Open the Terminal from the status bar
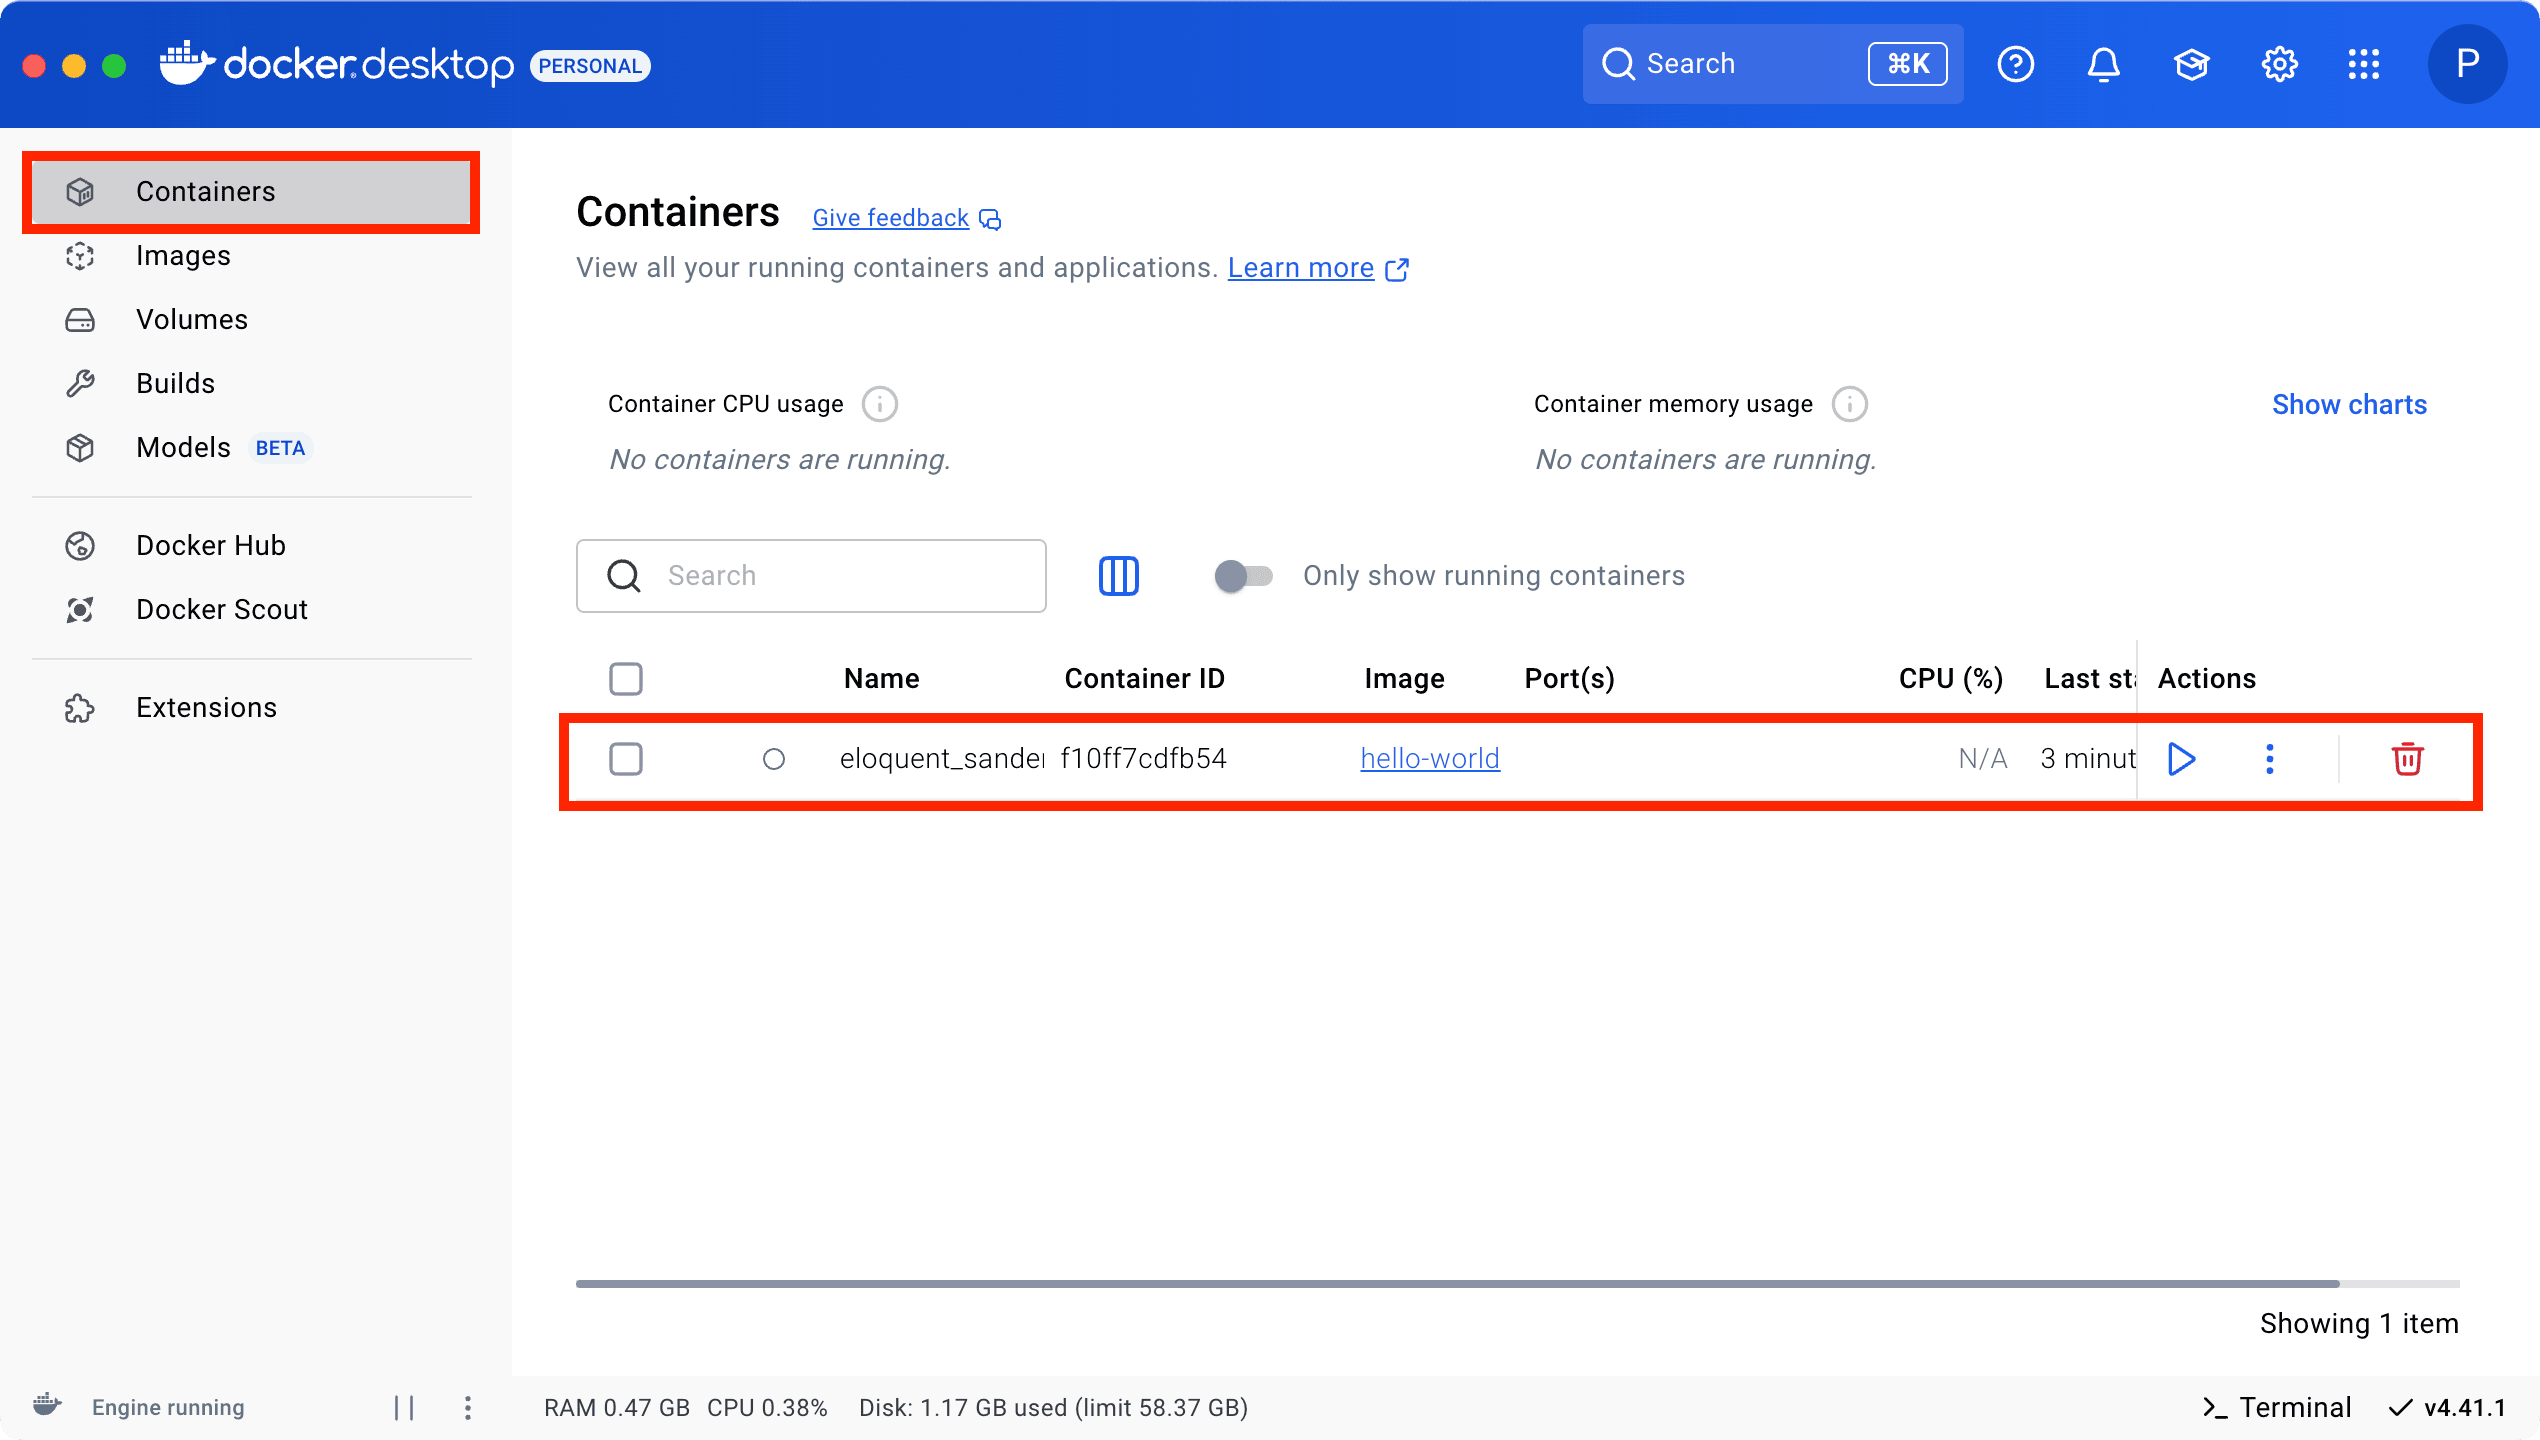 tap(2276, 1408)
